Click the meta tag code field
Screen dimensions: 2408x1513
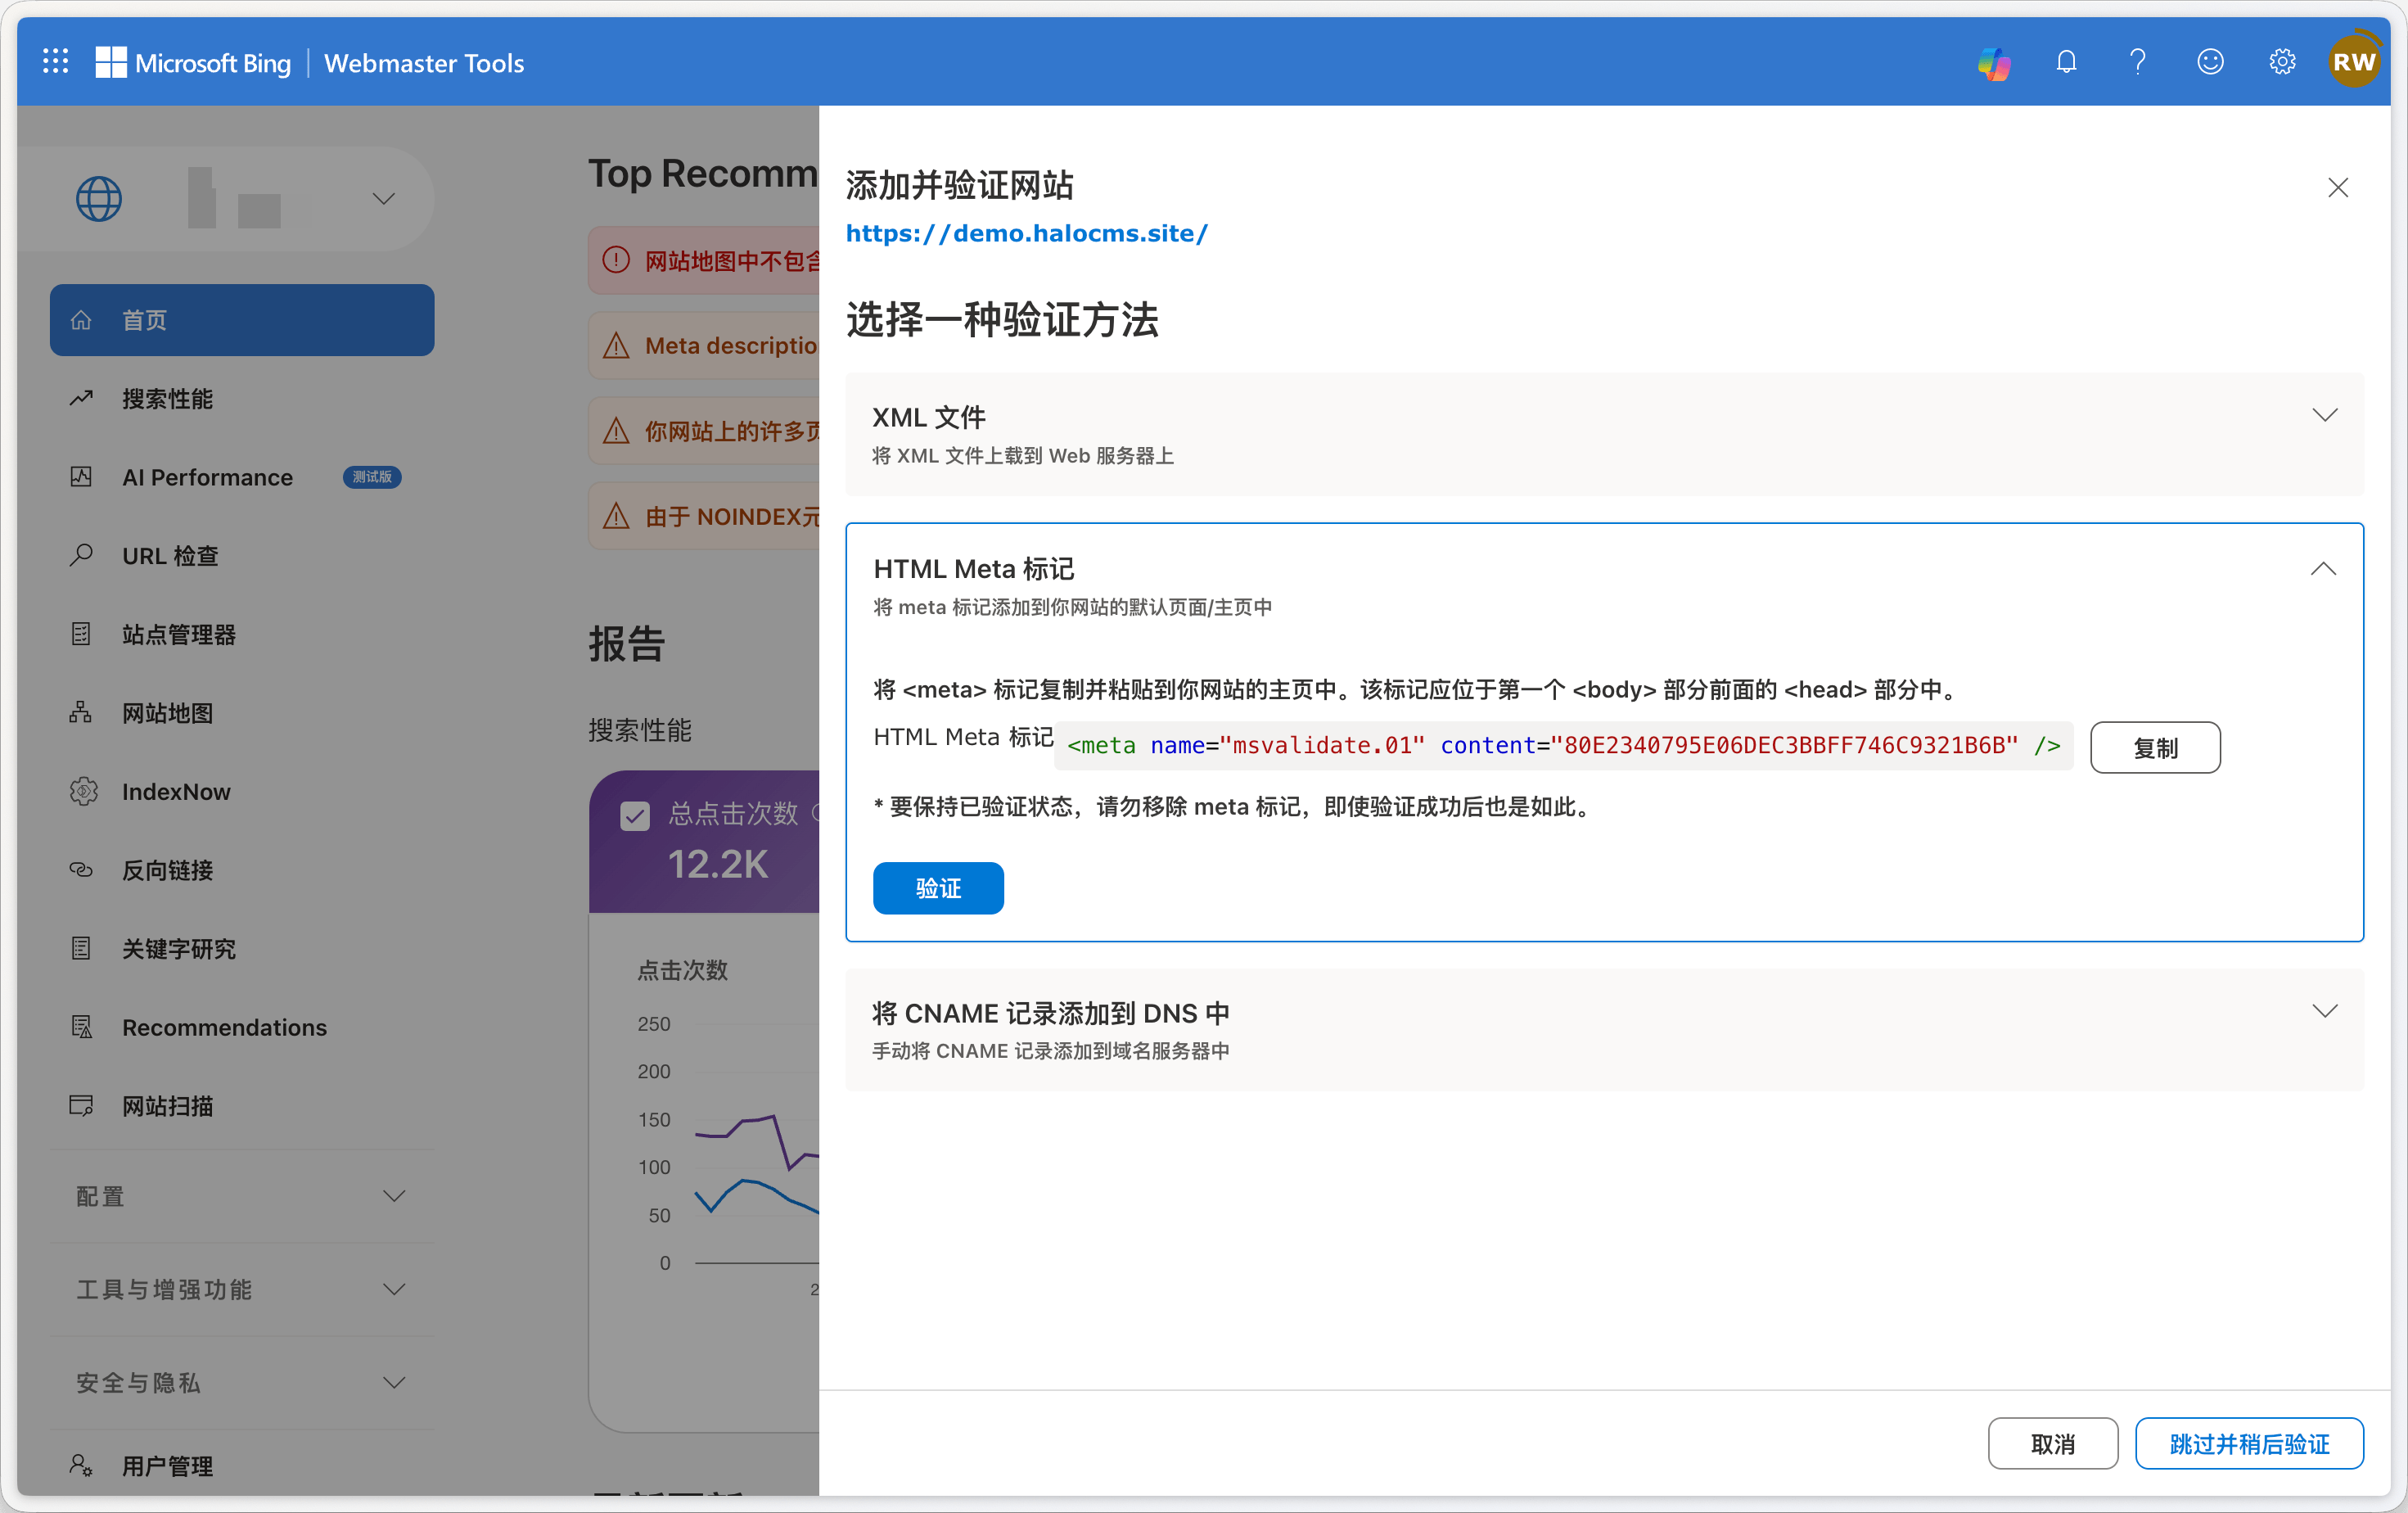coord(1563,746)
